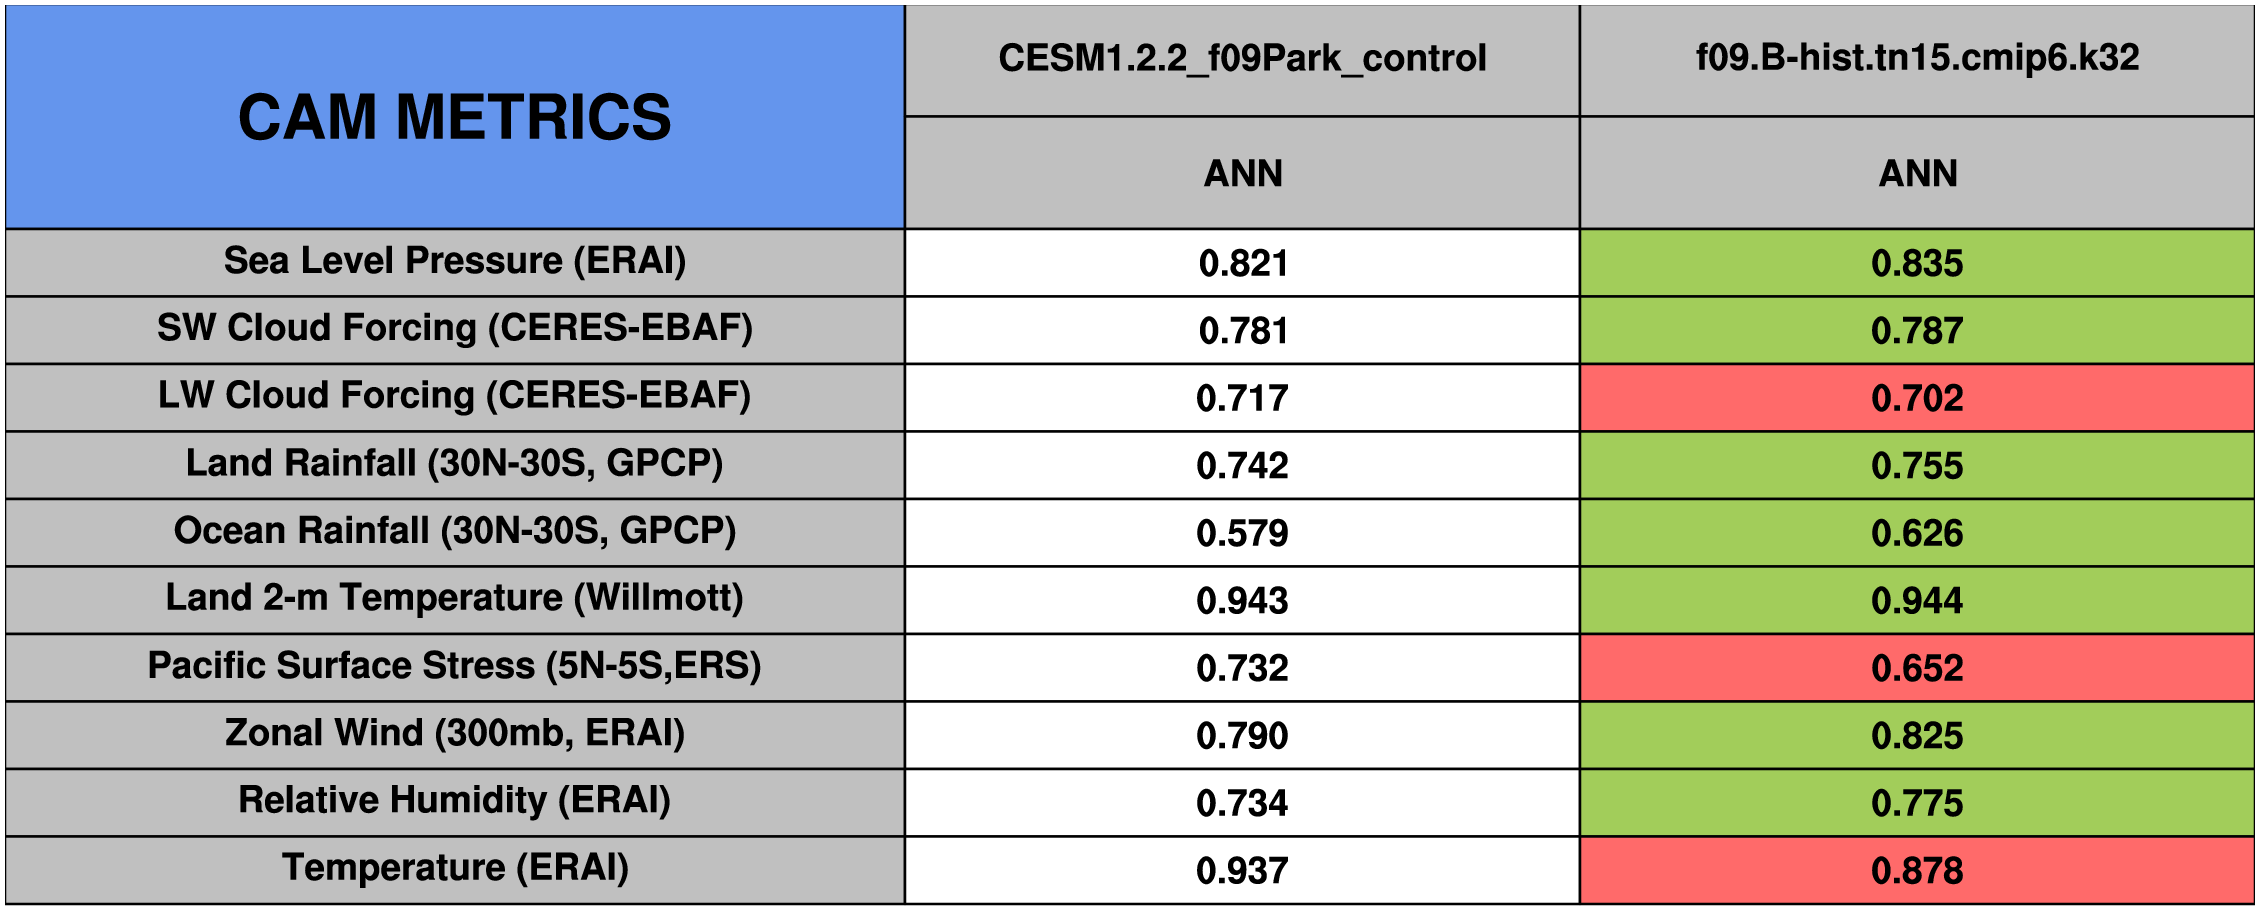The width and height of the screenshot is (2260, 911).
Task: Open the SW Cloud Forcing (CERES-EBAF) row label
Action: (x=455, y=328)
